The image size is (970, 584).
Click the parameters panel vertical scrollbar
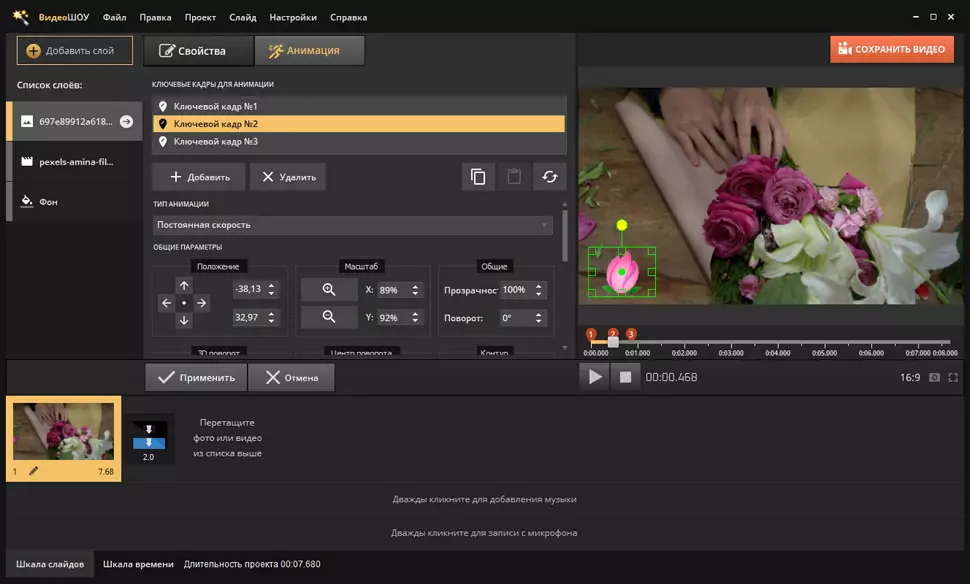[564, 236]
